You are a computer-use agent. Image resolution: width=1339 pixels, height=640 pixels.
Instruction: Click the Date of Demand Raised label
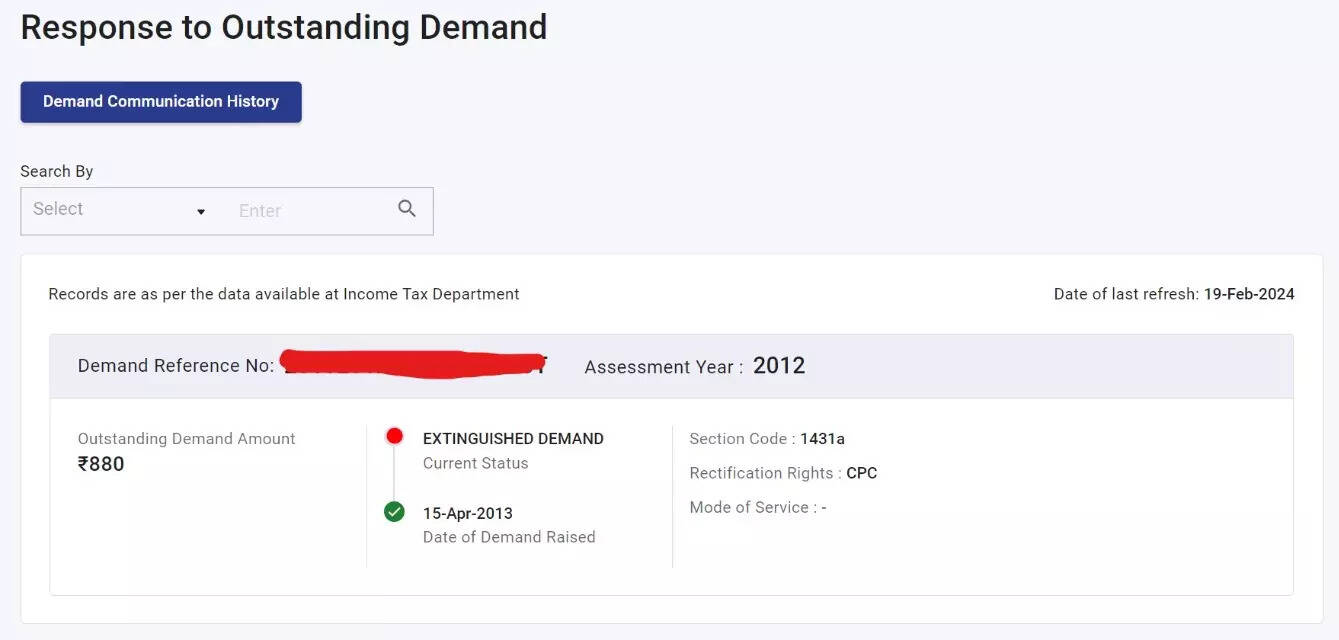pos(509,536)
